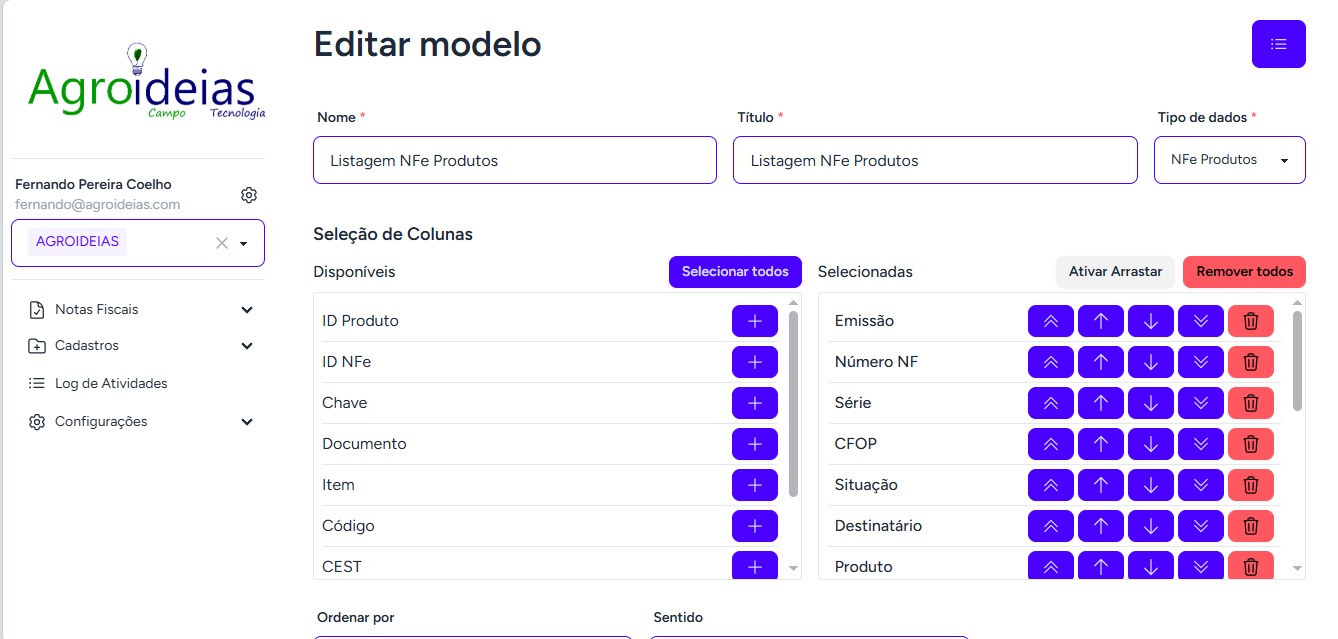Remove the Destinatário column via trash icon
The height and width of the screenshot is (639, 1338).
1250,526
